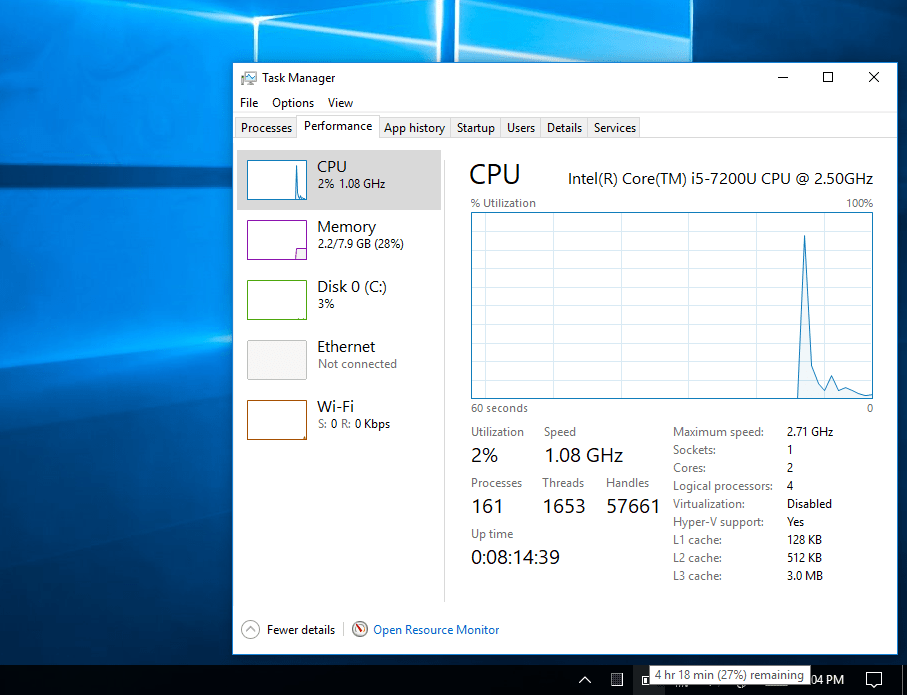
Task: Click the Processes count 161
Action: point(487,506)
